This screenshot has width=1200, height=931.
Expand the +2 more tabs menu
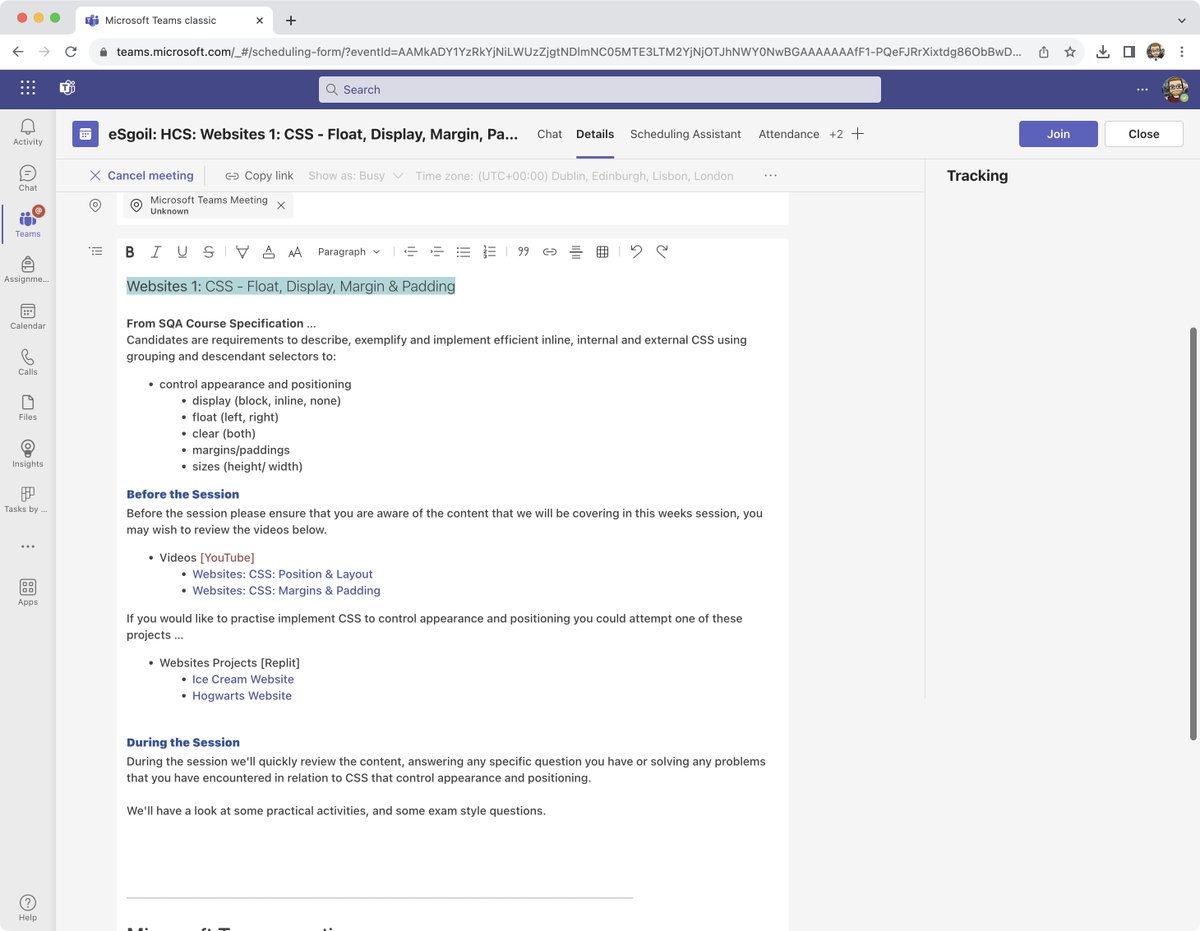(x=836, y=134)
